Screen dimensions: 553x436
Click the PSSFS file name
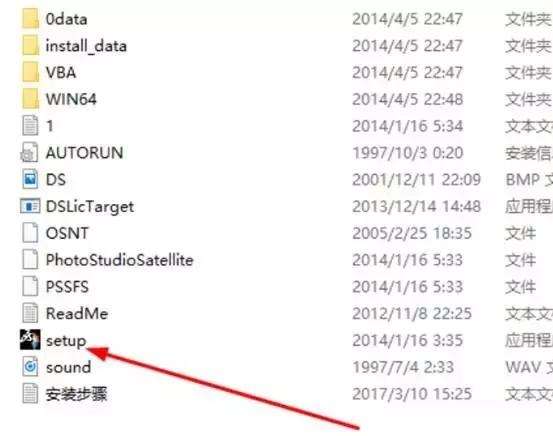click(x=67, y=287)
